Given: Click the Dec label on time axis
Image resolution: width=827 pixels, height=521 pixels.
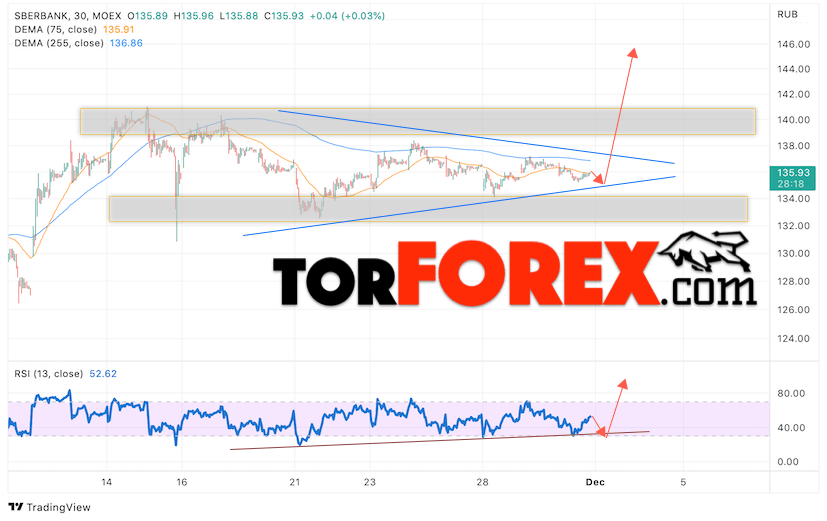Looking at the screenshot, I should click(x=595, y=482).
